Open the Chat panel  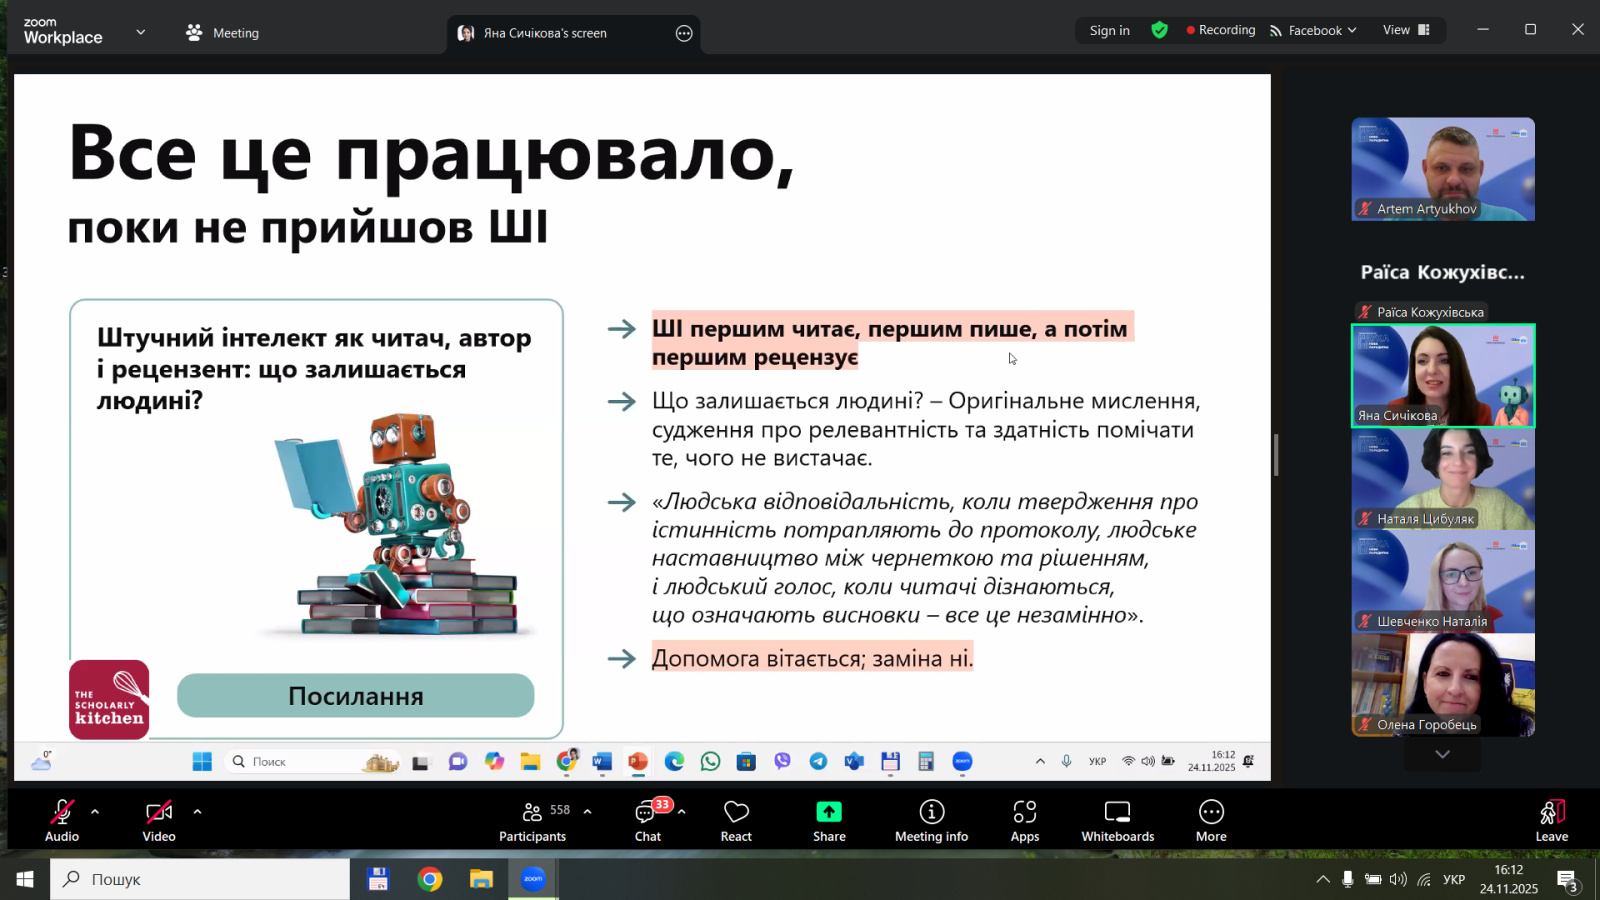pyautogui.click(x=647, y=820)
